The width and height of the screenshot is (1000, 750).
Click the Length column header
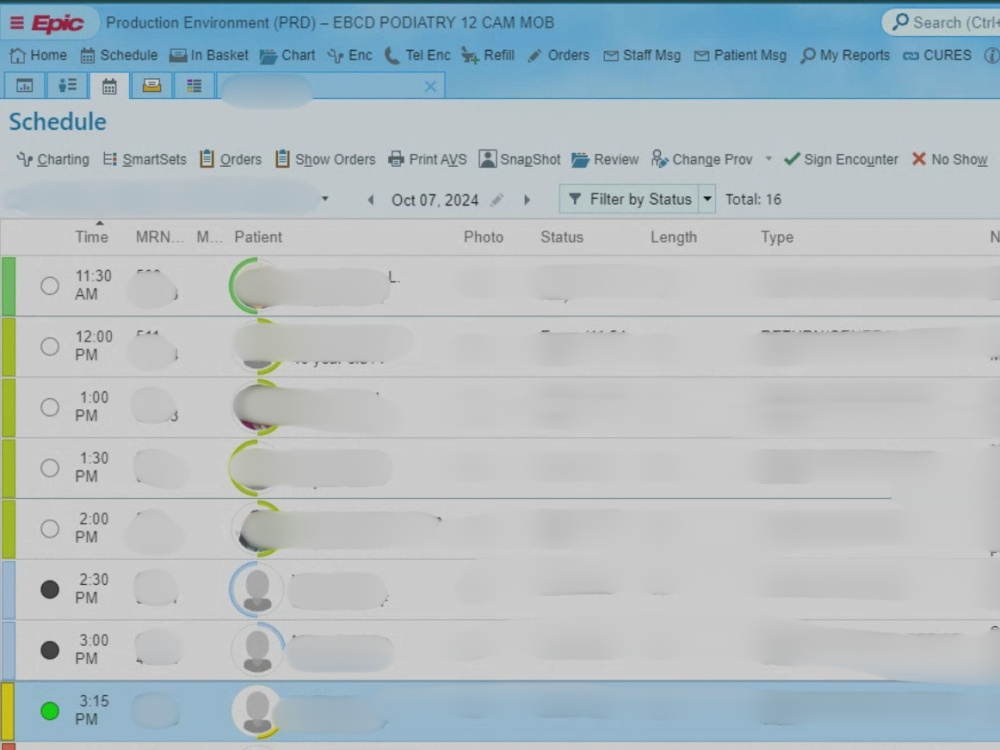point(673,237)
